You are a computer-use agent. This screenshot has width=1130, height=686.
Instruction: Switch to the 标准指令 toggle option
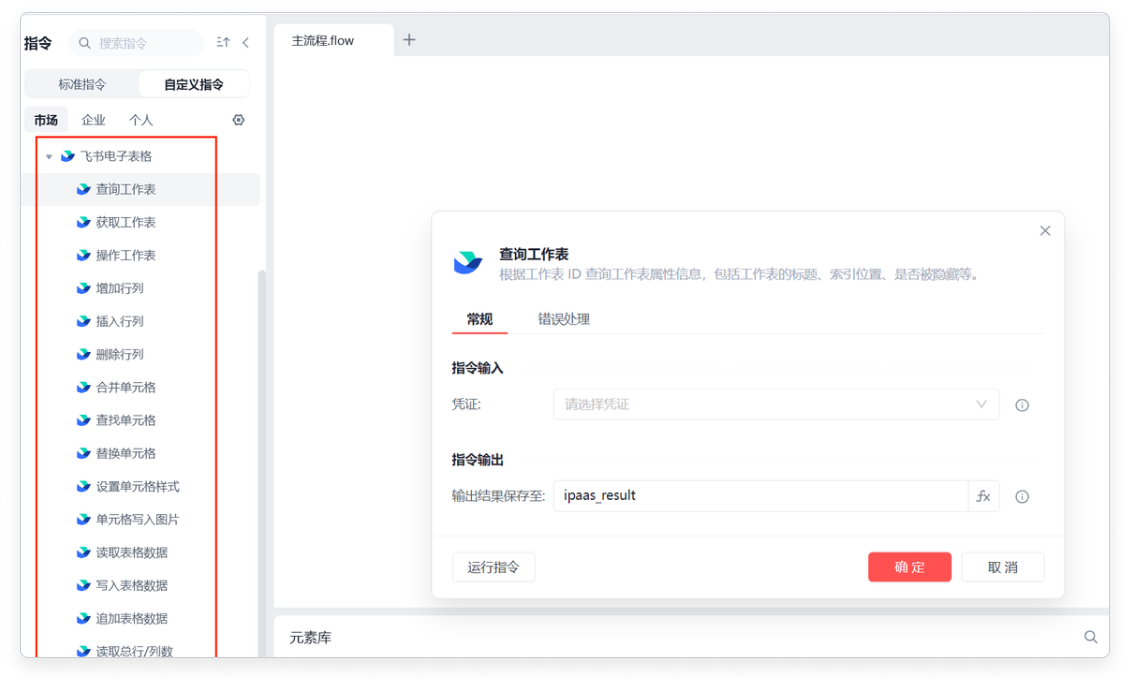82,84
